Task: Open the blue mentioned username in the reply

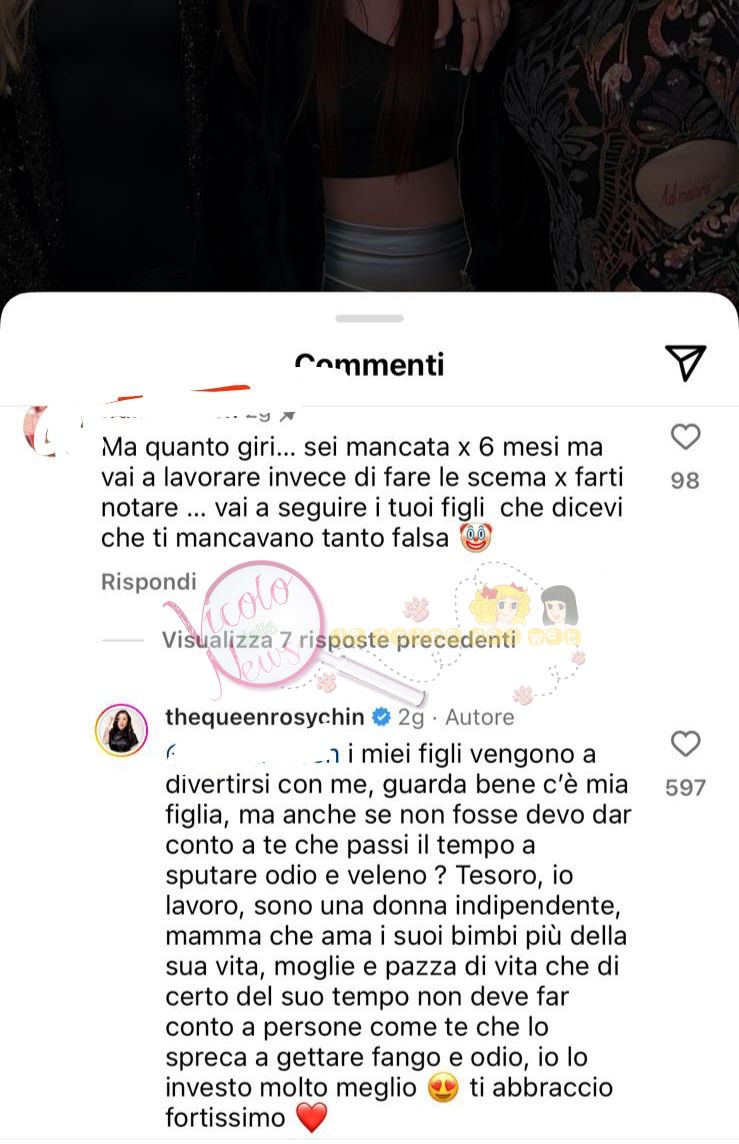Action: (252, 754)
